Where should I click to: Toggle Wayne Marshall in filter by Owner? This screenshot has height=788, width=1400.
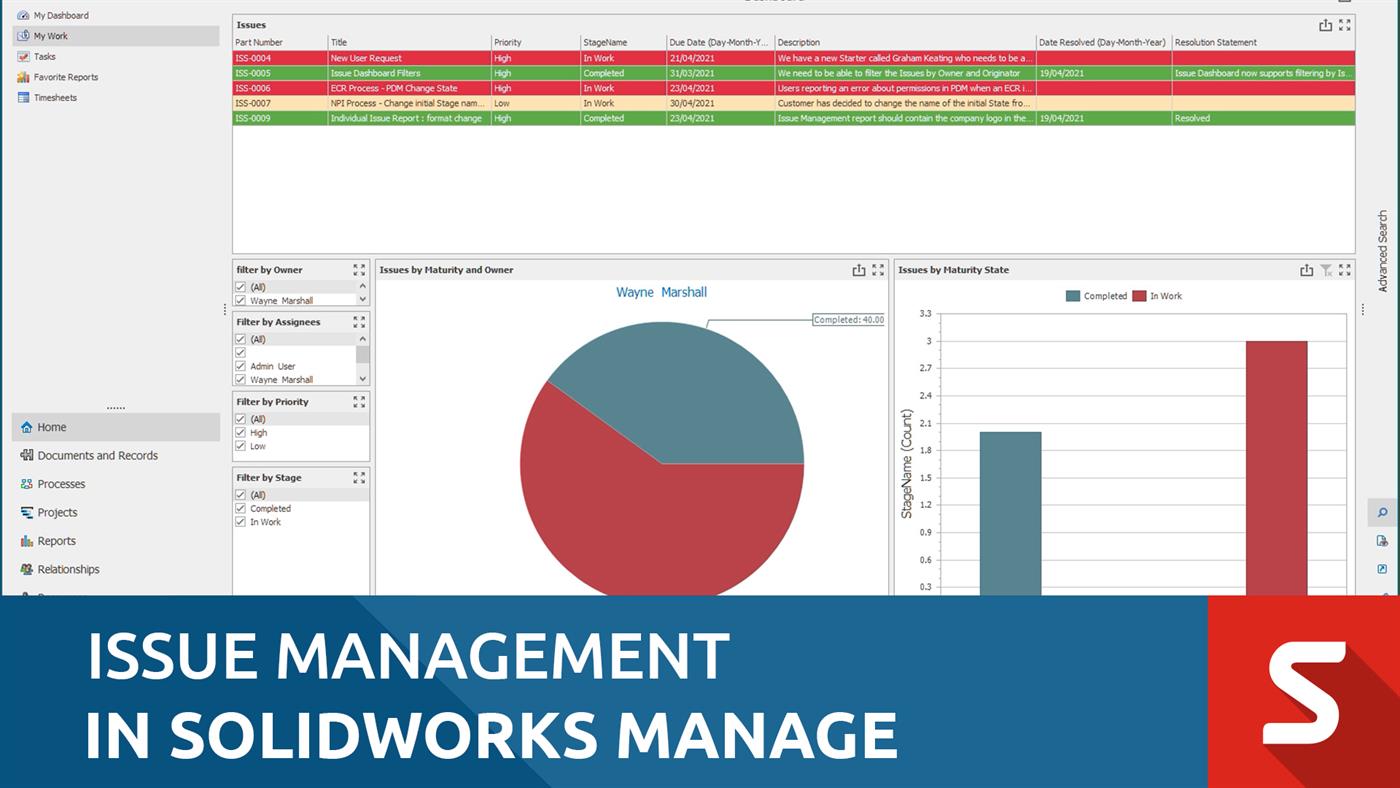[240, 300]
